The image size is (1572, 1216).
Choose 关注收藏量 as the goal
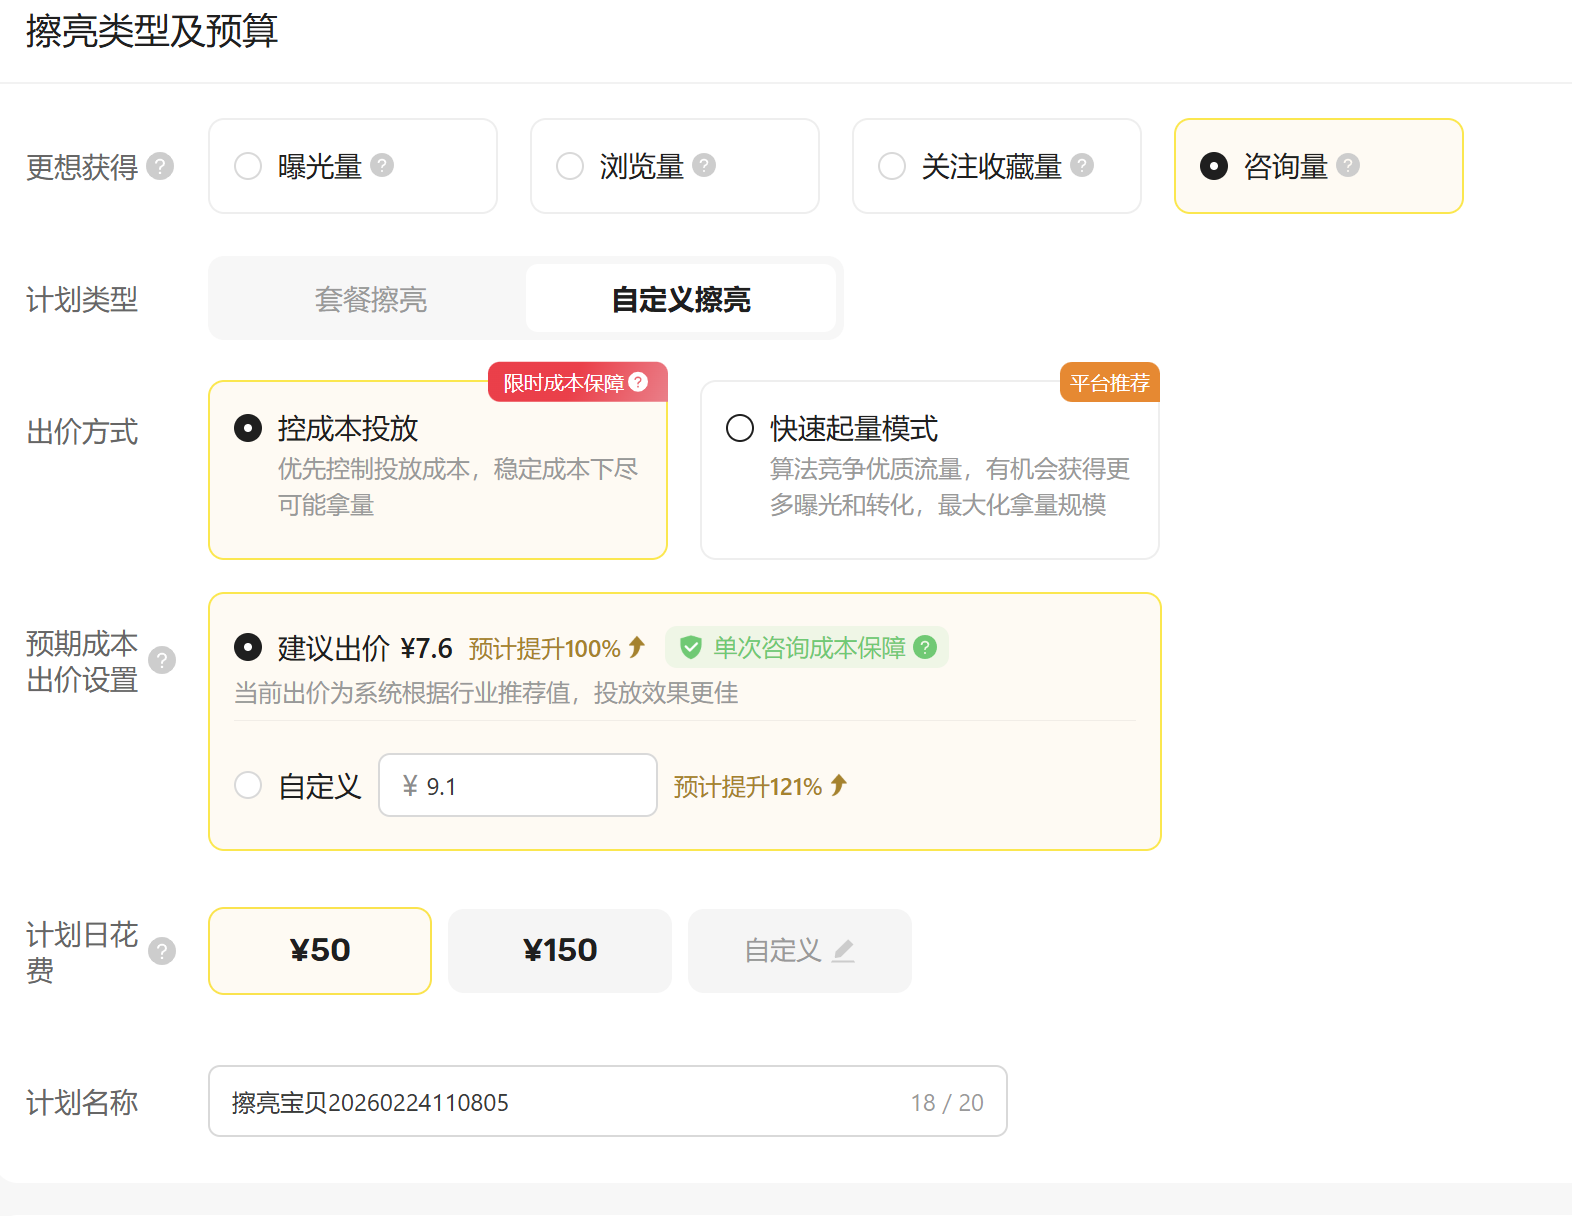[x=892, y=166]
